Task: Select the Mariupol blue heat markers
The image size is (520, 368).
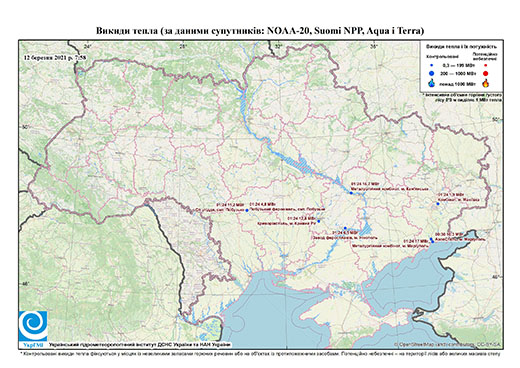Action: [x=432, y=240]
